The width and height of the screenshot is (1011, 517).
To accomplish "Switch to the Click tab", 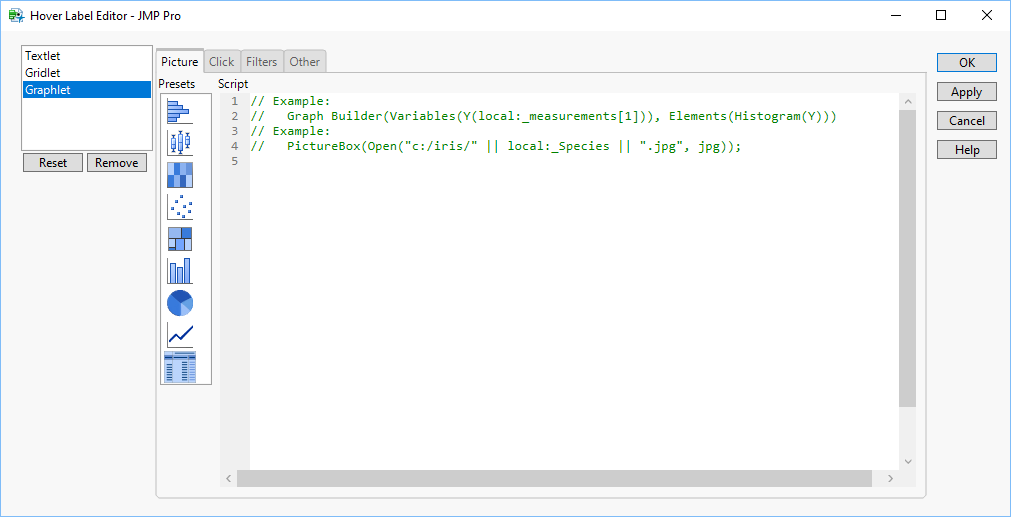I will tap(222, 62).
